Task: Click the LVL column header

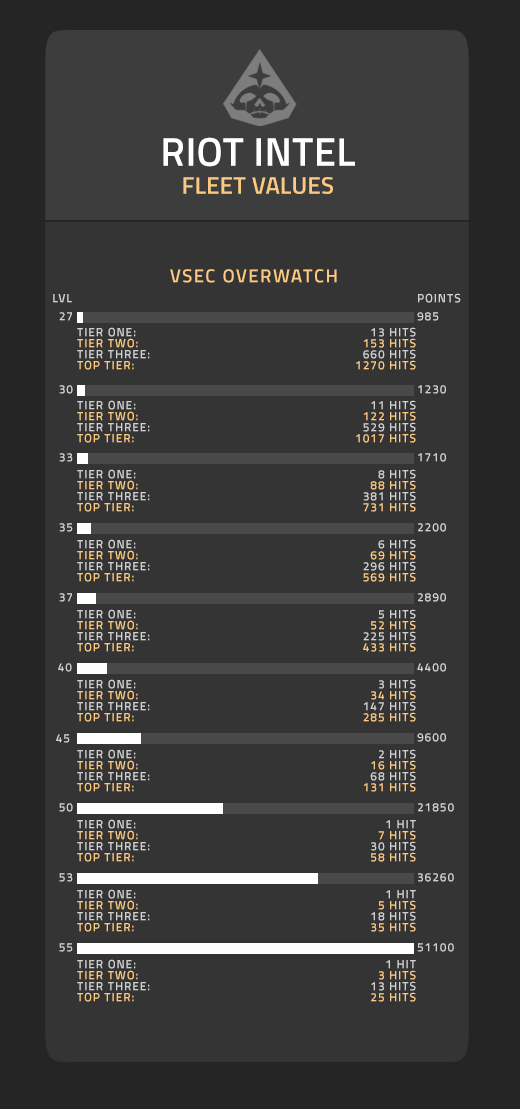Action: [x=62, y=298]
